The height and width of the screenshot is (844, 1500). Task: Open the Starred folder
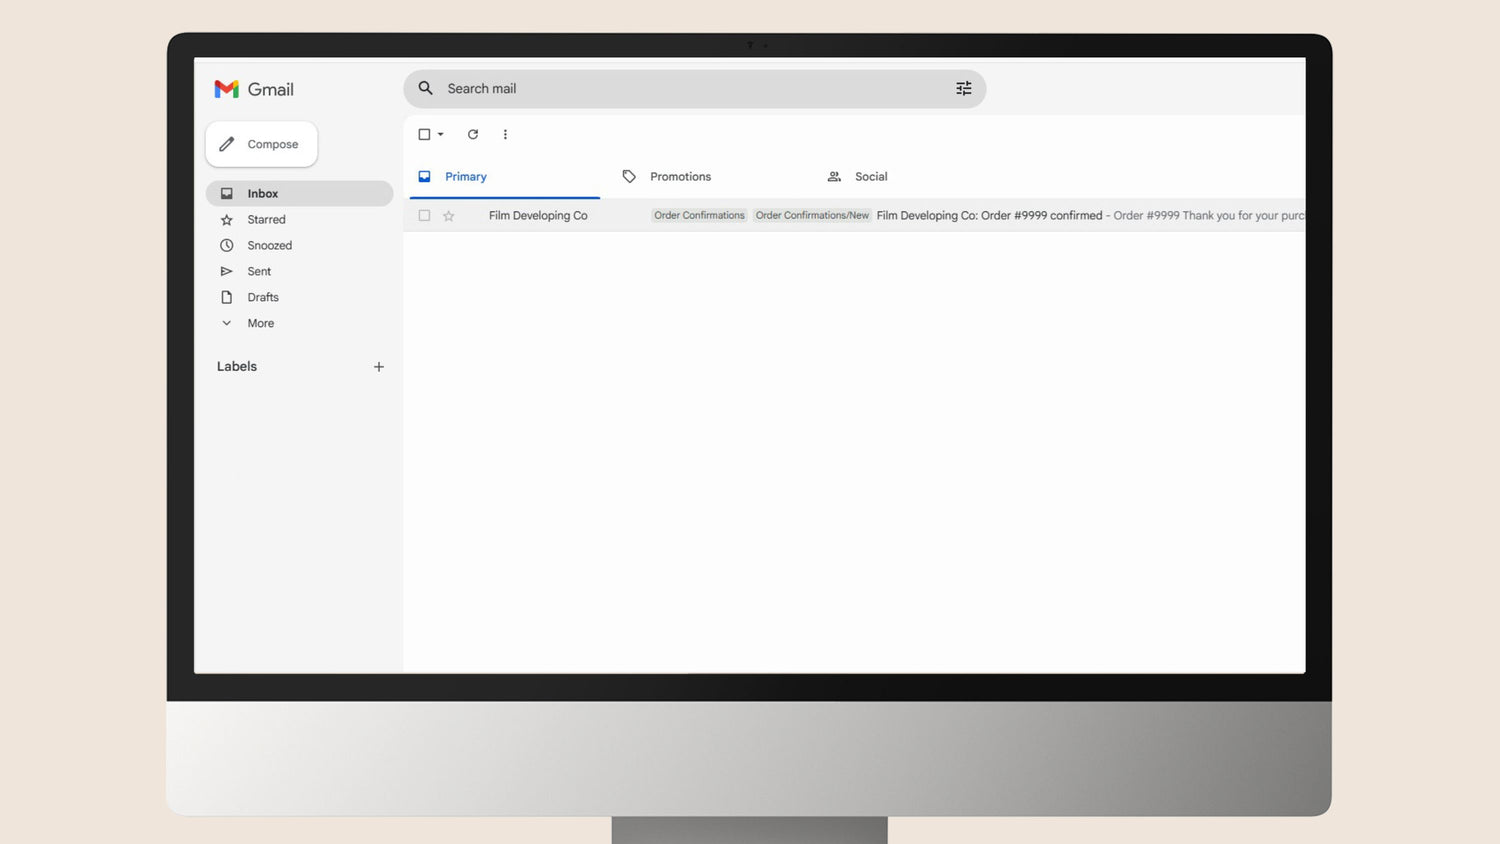tap(266, 220)
